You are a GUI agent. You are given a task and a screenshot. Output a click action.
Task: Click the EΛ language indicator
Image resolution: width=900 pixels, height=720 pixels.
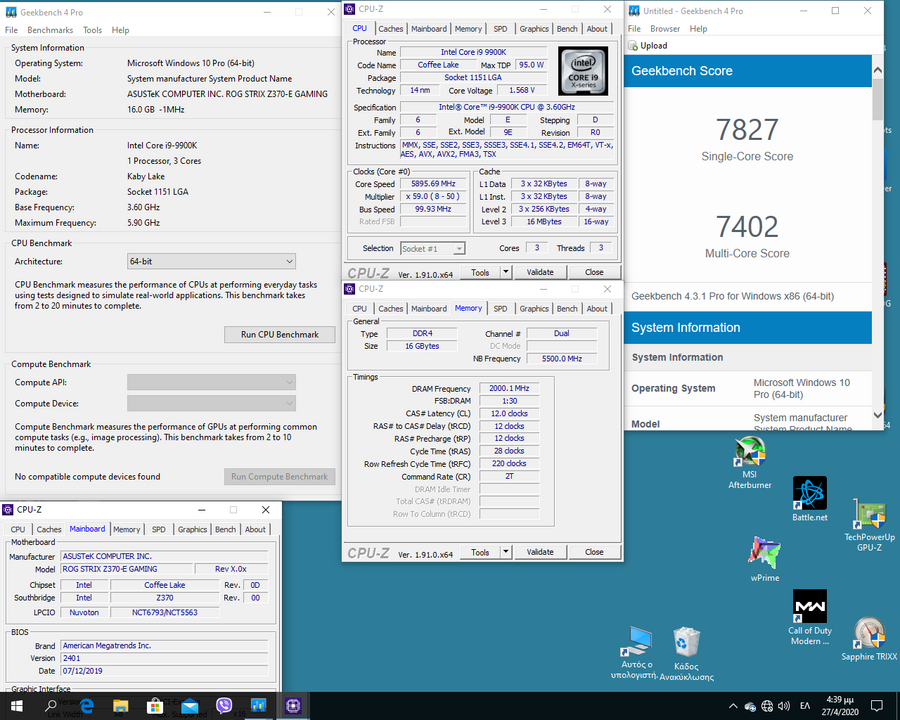click(x=805, y=706)
